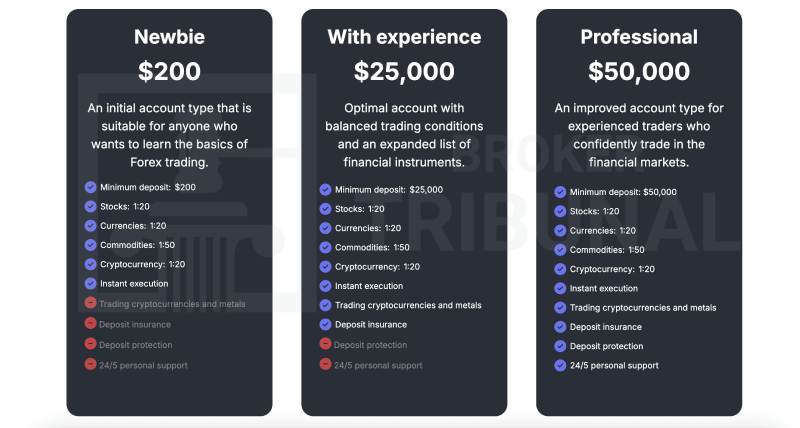800x428 pixels.
Task: Click the checkmark beside Professional 24/5 personal support
Action: (x=560, y=365)
